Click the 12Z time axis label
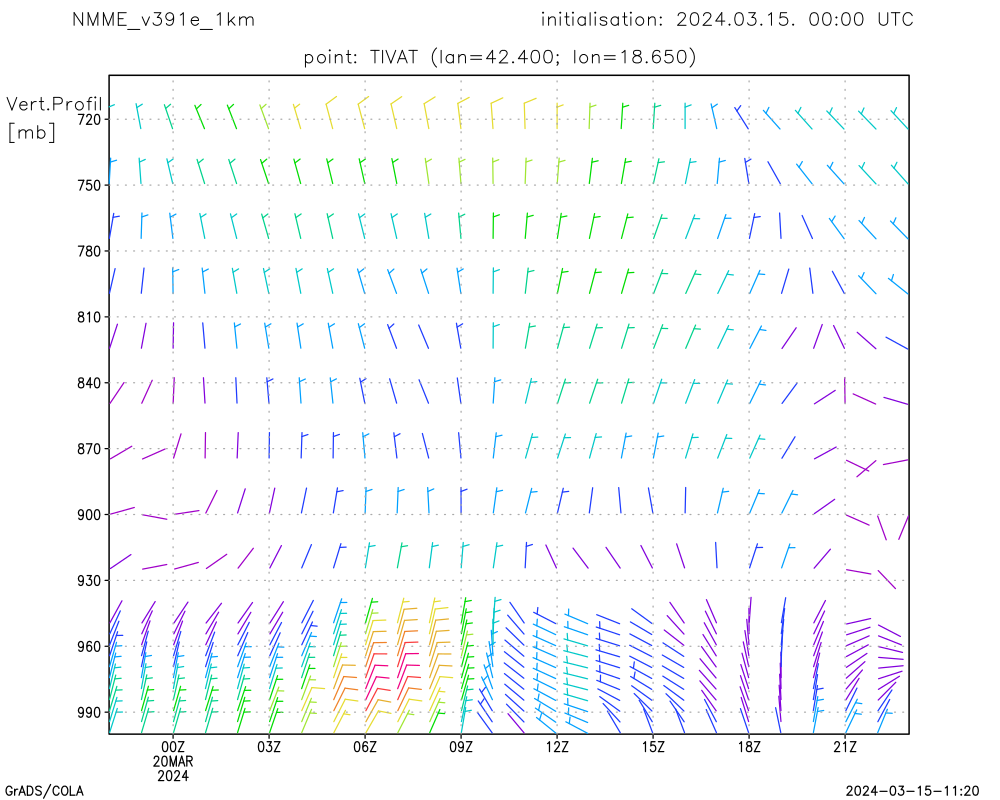Image resolution: width=1000 pixels, height=800 pixels. coord(557,747)
